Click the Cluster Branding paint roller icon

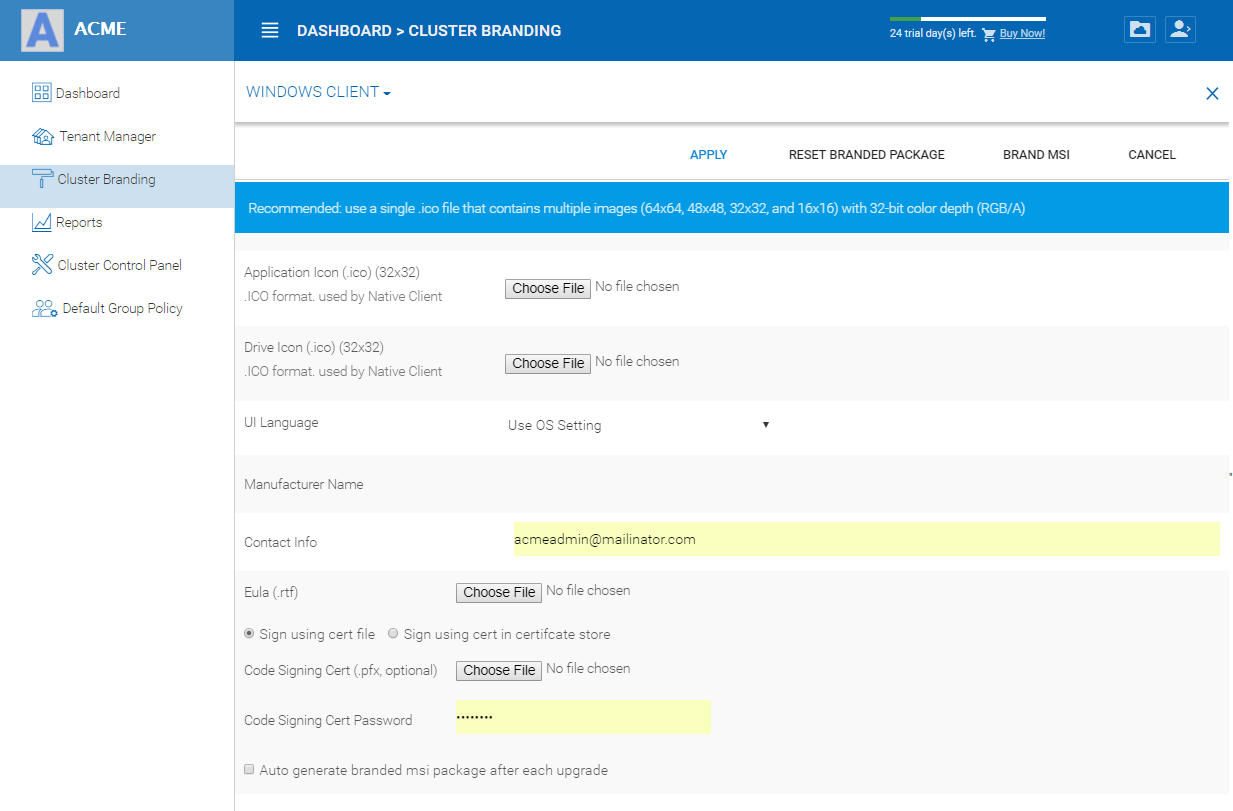point(43,179)
